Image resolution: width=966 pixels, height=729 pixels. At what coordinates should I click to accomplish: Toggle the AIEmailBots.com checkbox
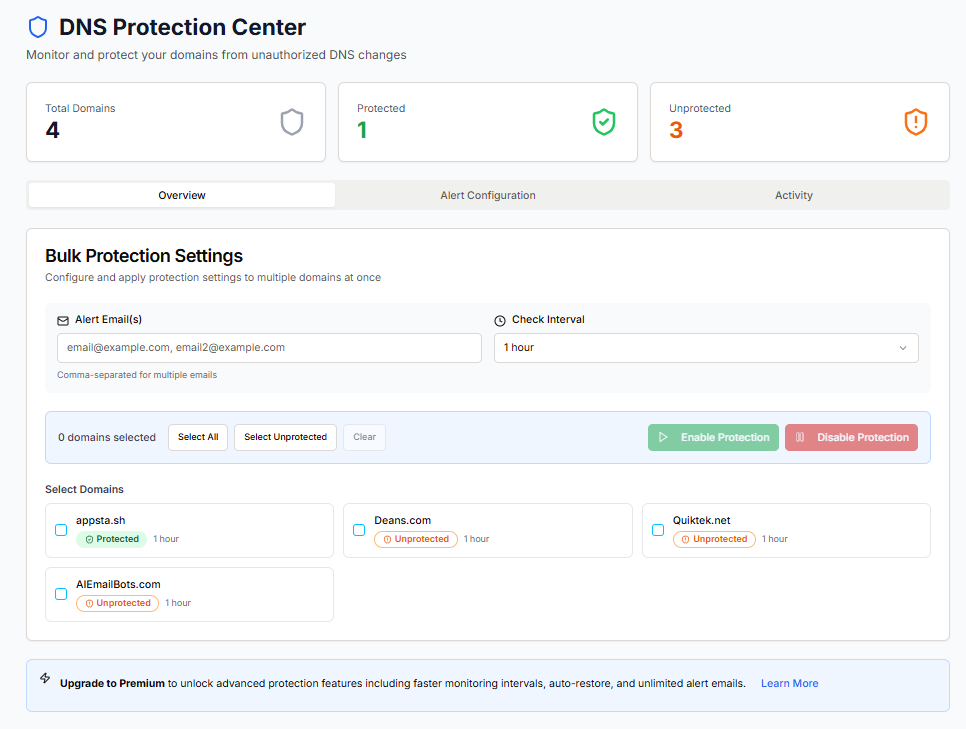(x=61, y=594)
